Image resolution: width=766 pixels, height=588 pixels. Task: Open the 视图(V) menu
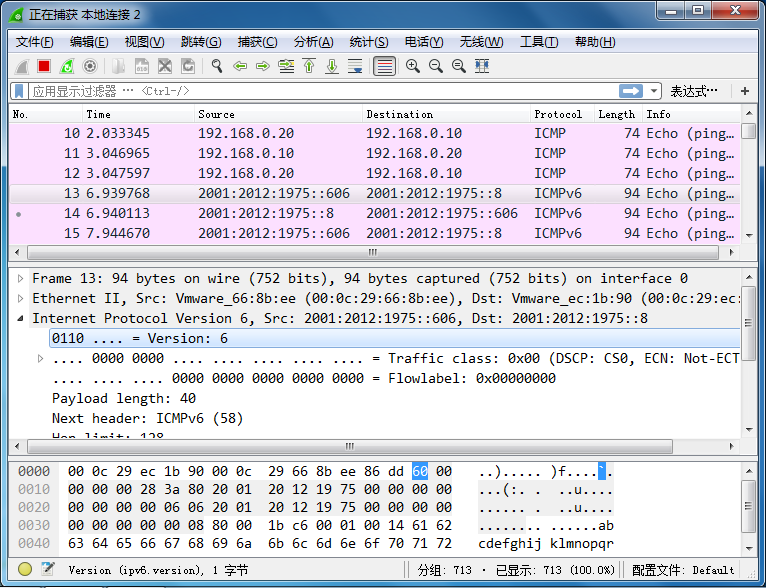(145, 42)
